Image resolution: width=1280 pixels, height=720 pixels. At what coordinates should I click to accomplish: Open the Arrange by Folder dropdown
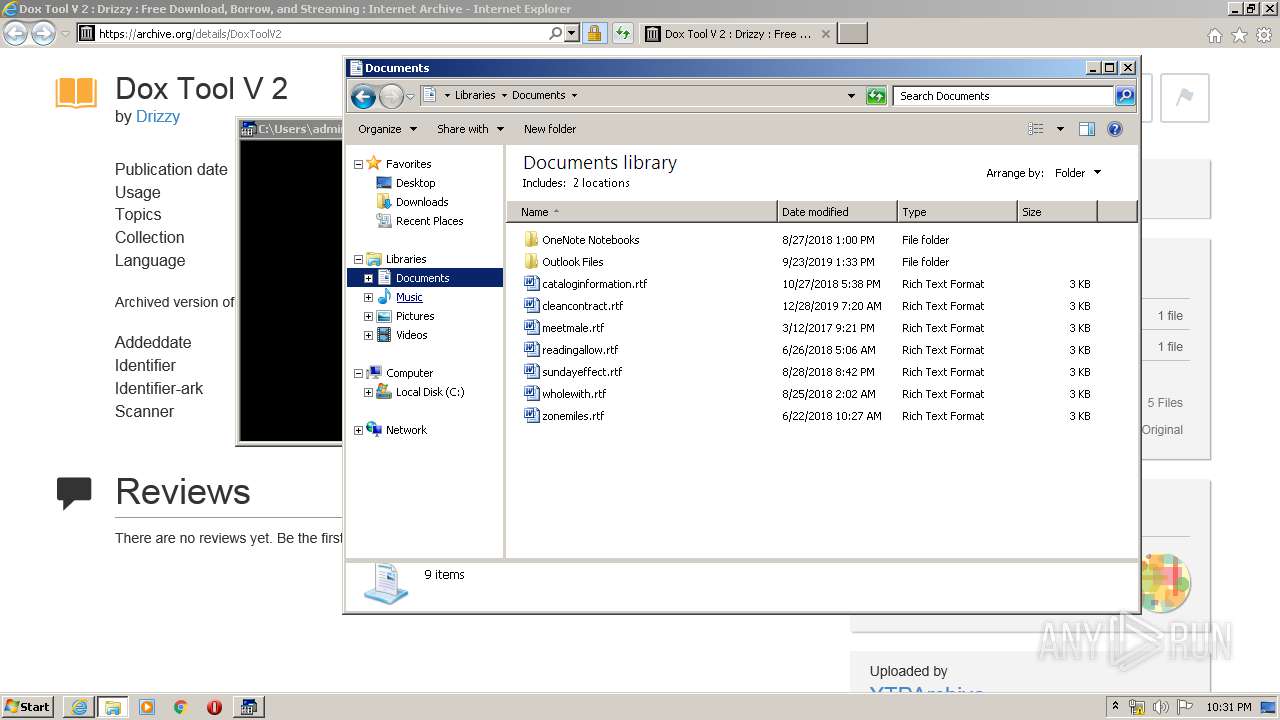coord(1077,173)
